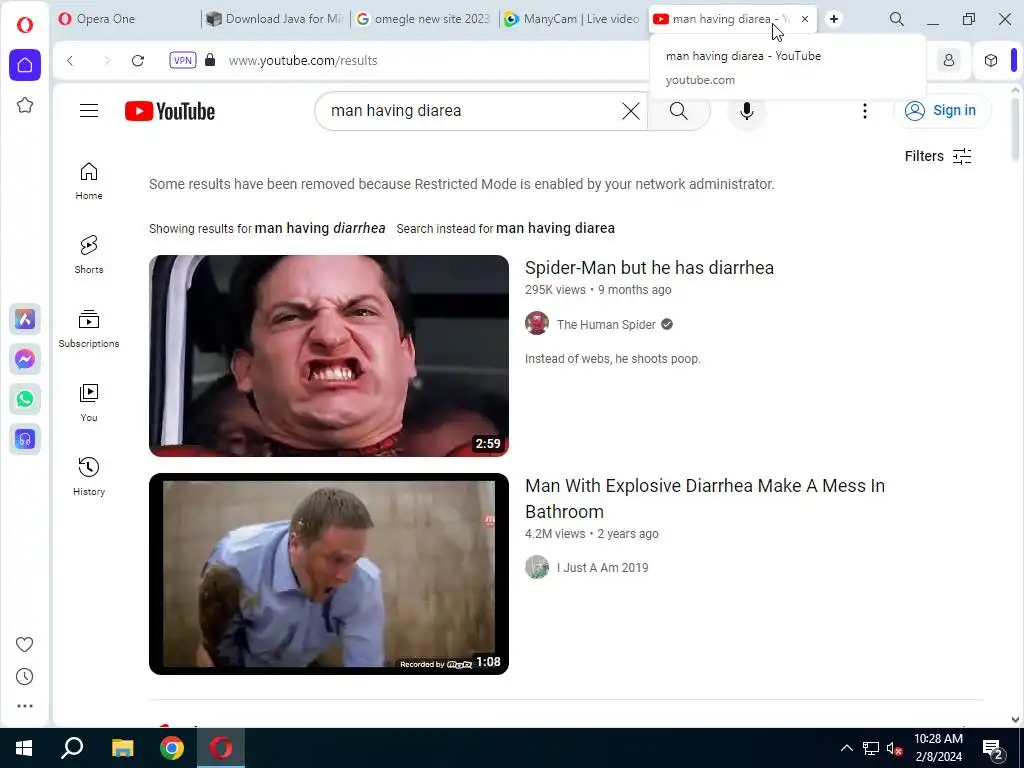Switch to ManyCam Live video tab

pos(573,19)
